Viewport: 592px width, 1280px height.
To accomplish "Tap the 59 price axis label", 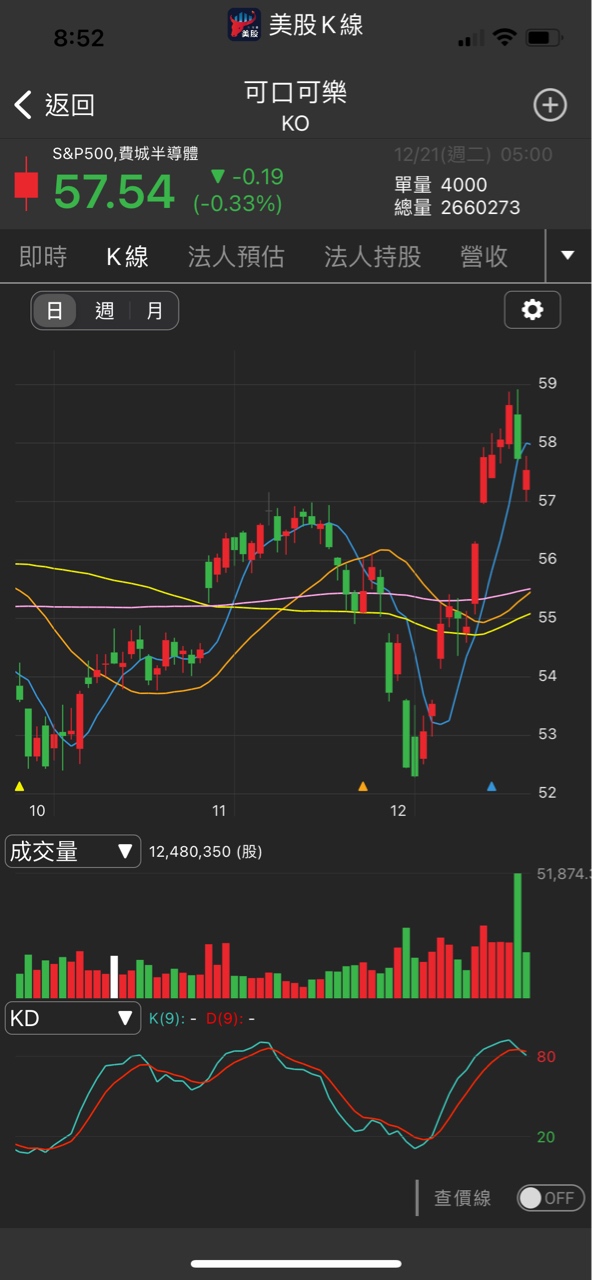I will [x=548, y=383].
